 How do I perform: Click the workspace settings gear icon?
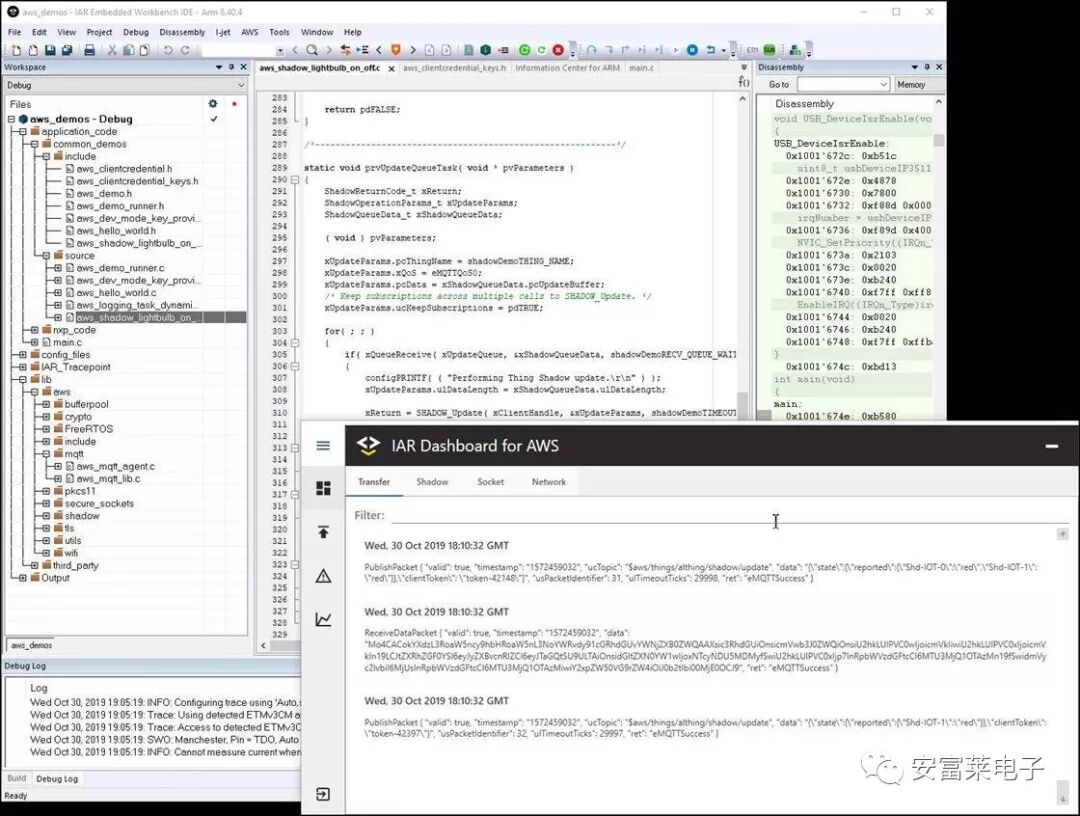212,103
